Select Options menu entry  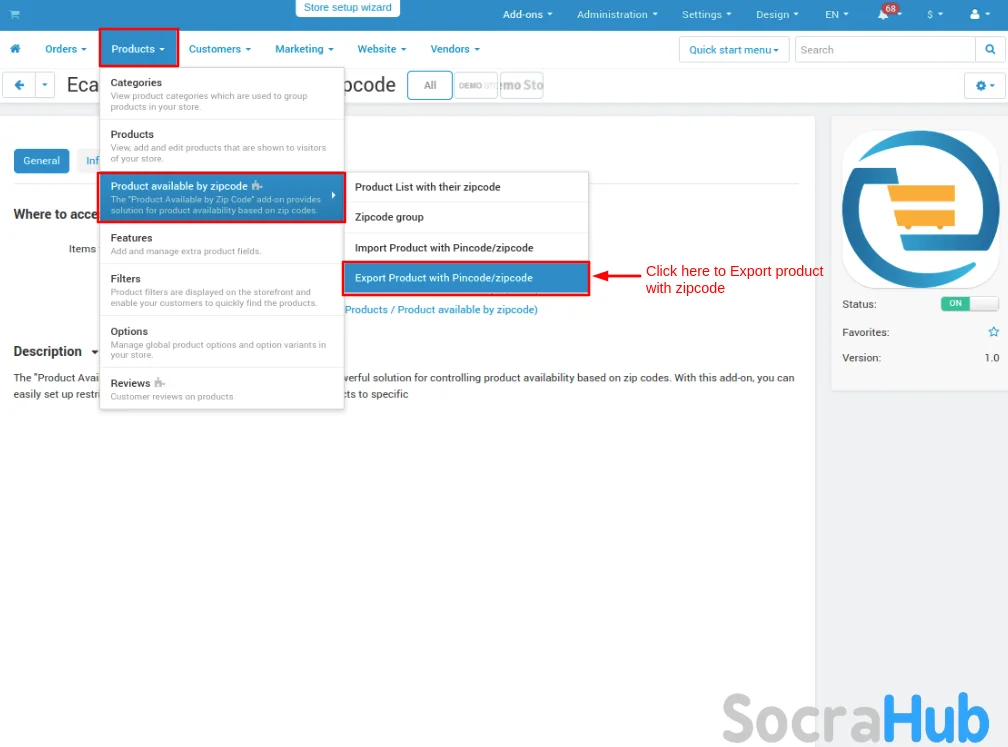pyautogui.click(x=222, y=342)
